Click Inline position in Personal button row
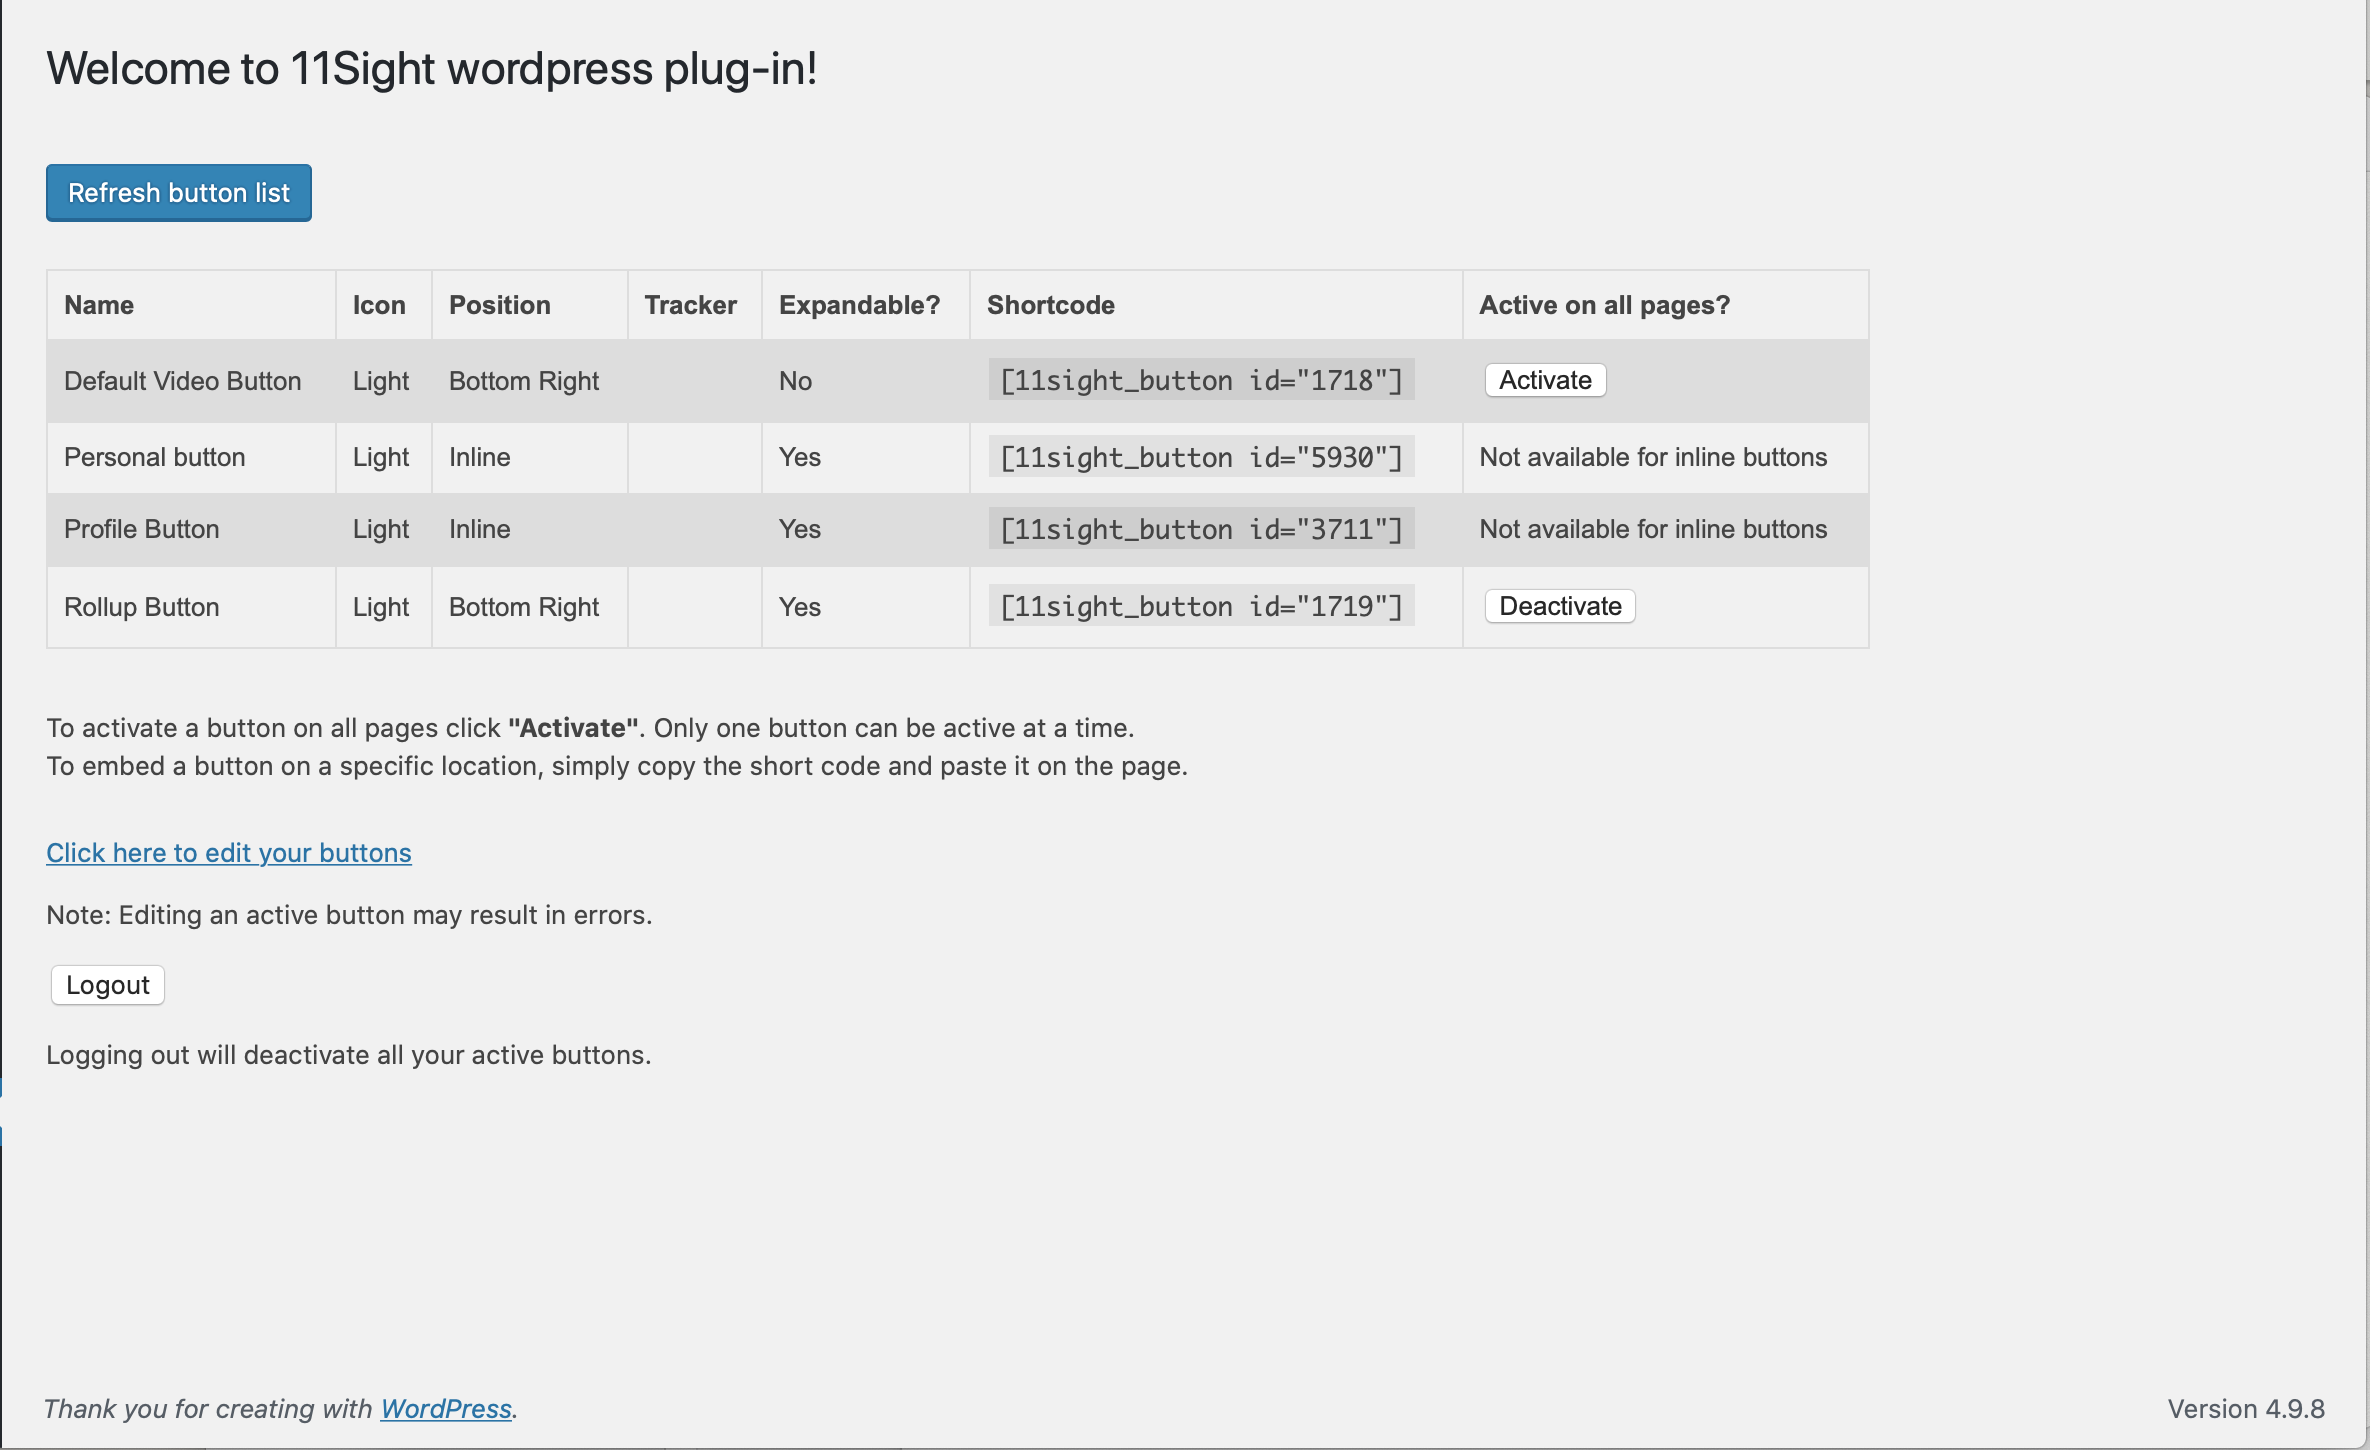The image size is (2370, 1450). click(x=480, y=457)
